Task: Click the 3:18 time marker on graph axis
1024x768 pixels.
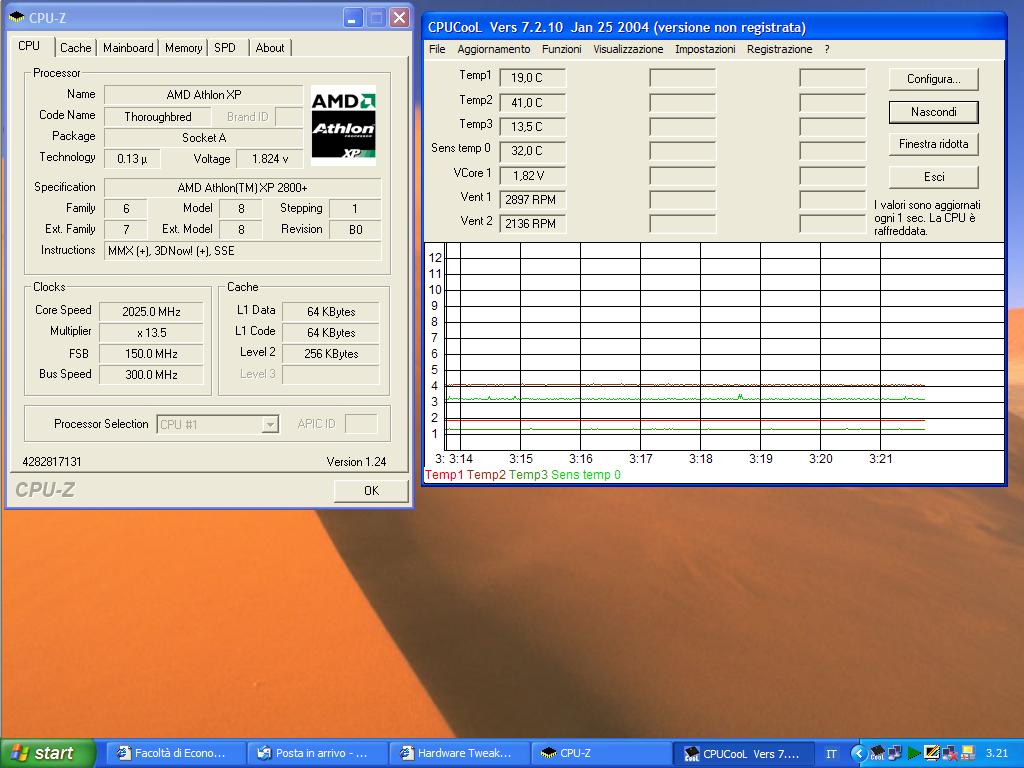Action: click(701, 458)
